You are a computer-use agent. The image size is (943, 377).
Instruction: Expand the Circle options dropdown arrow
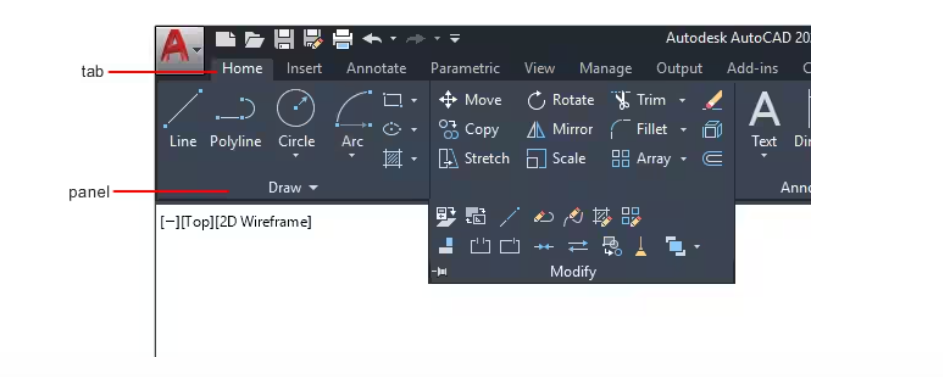point(295,156)
